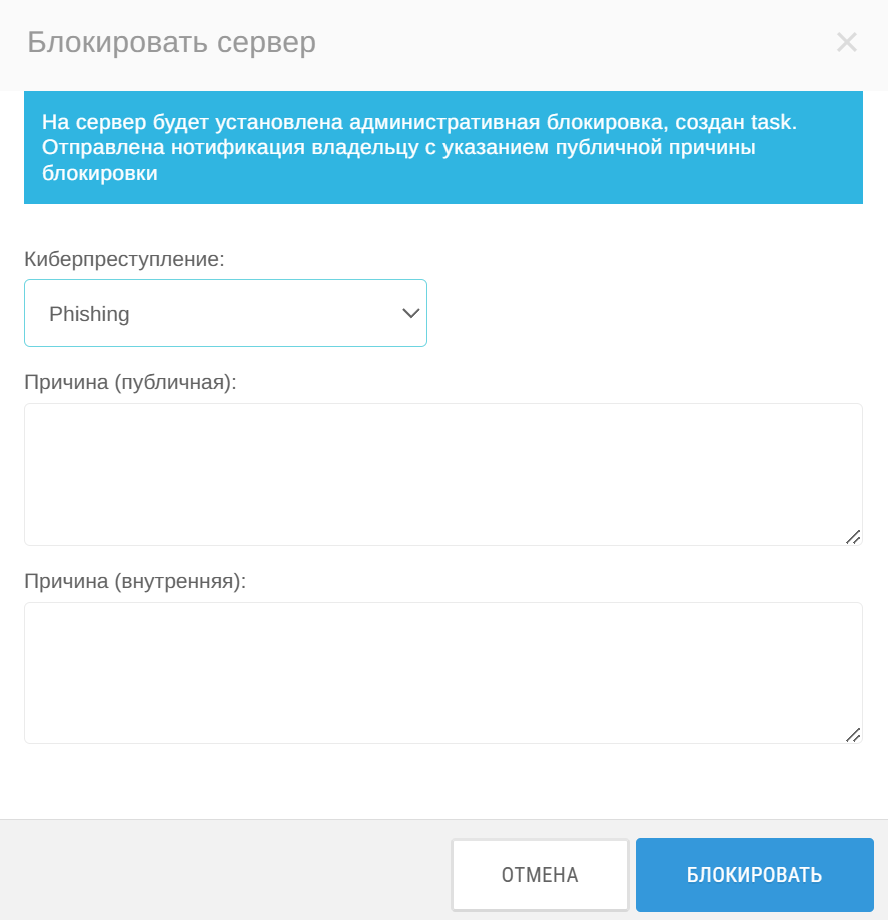The image size is (888, 920).
Task: Open the Киберпреступление dropdown
Action: click(225, 313)
